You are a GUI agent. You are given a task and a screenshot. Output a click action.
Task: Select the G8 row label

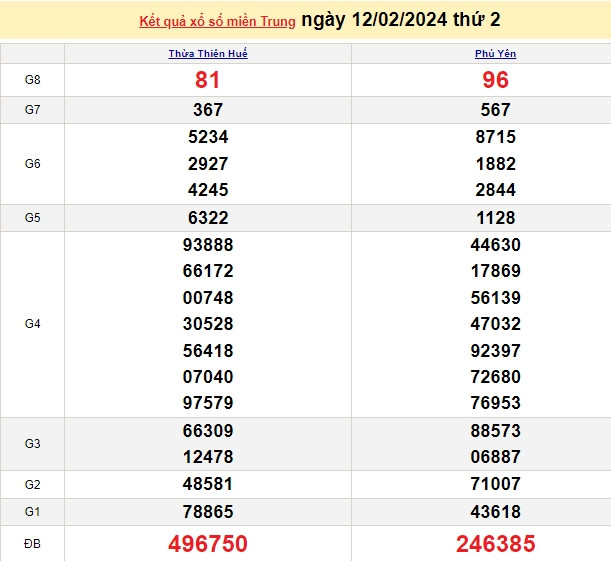[x=32, y=80]
